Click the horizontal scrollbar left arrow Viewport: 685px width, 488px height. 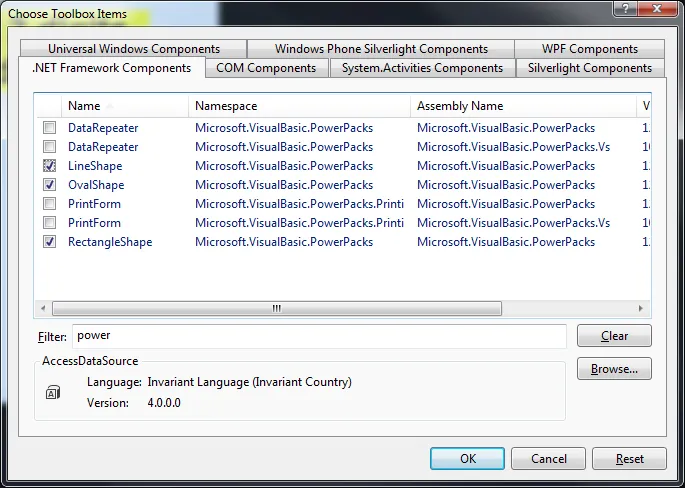pos(43,308)
